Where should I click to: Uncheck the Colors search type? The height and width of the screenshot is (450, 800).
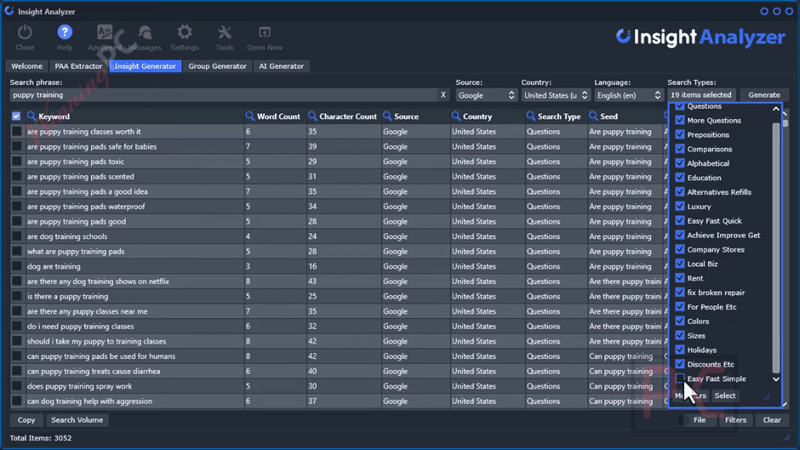click(680, 321)
